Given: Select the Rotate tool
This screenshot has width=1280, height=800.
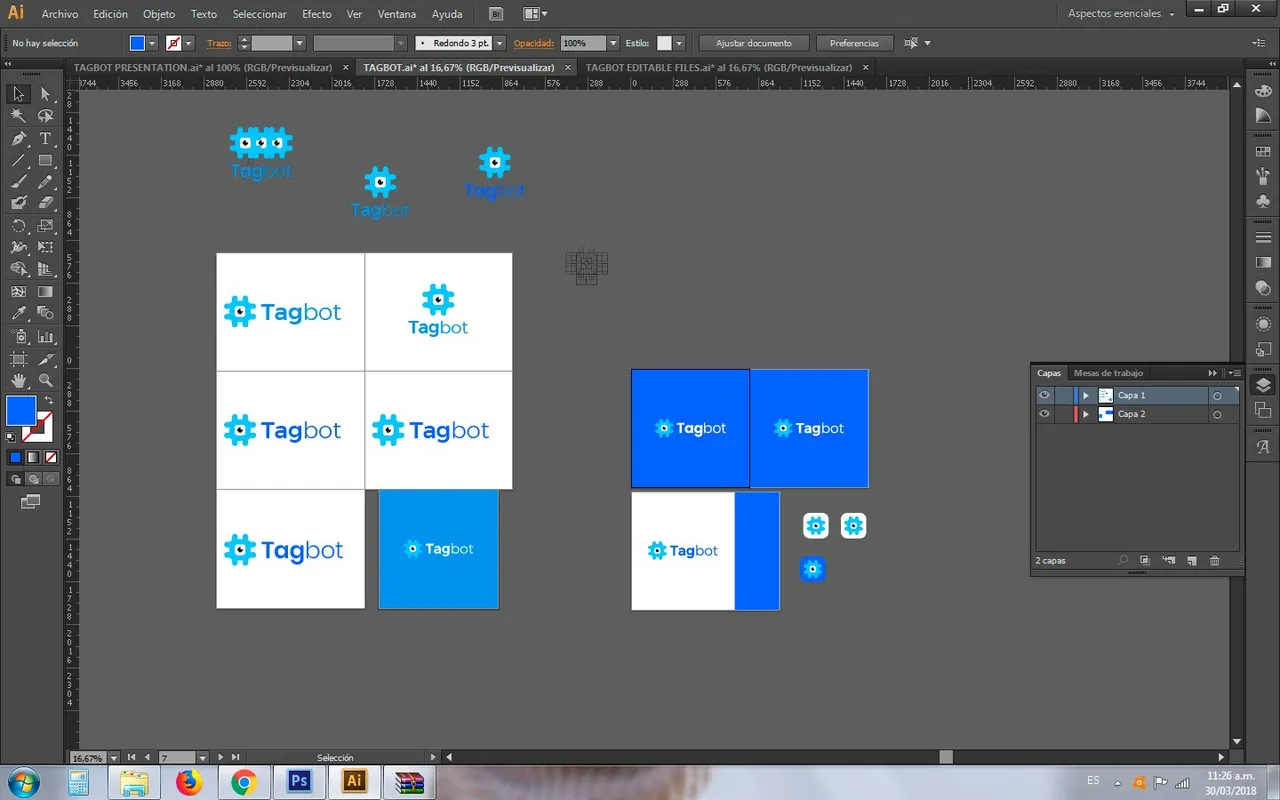Looking at the screenshot, I should [18, 226].
